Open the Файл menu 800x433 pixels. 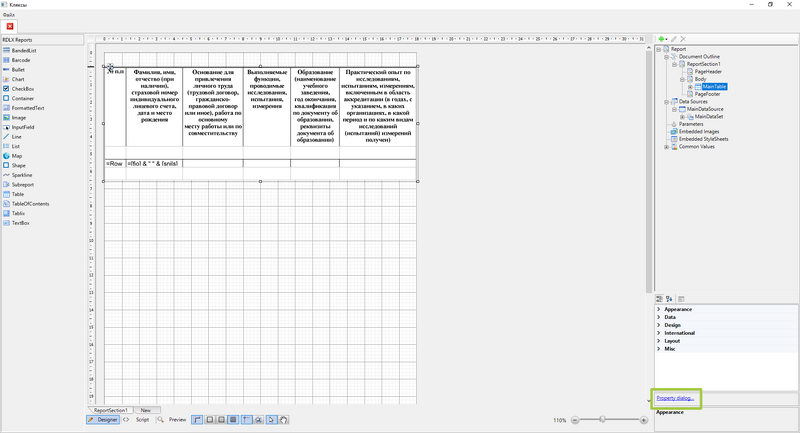click(x=8, y=16)
